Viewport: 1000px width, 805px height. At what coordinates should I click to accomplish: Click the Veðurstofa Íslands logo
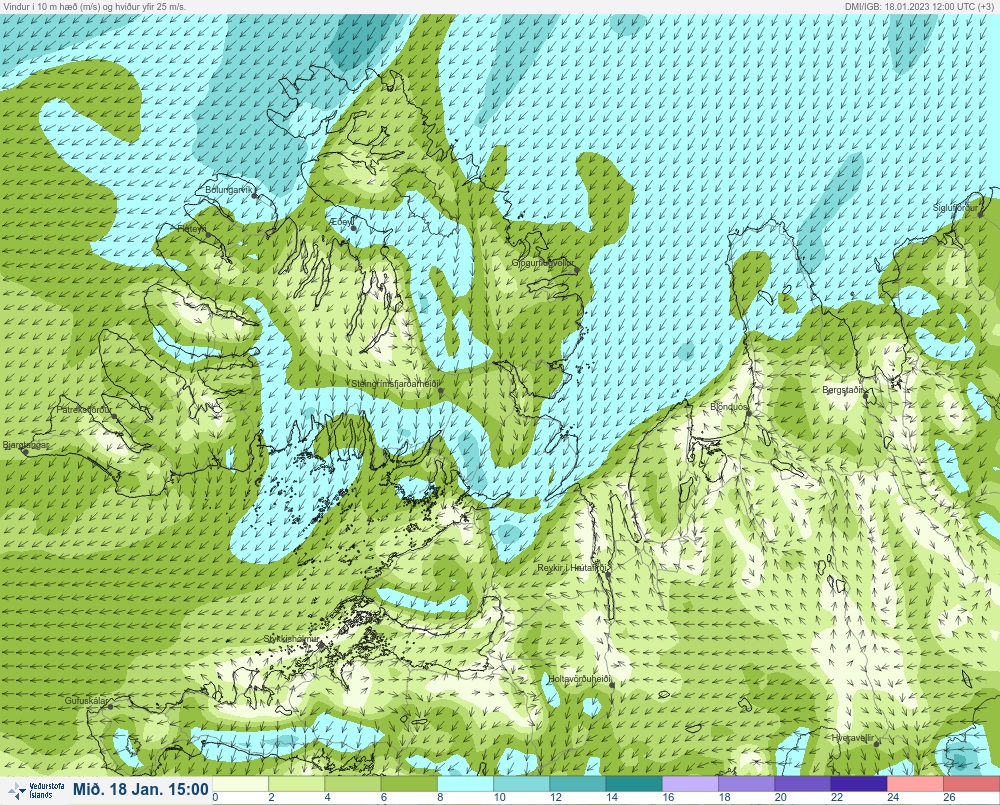(34, 790)
